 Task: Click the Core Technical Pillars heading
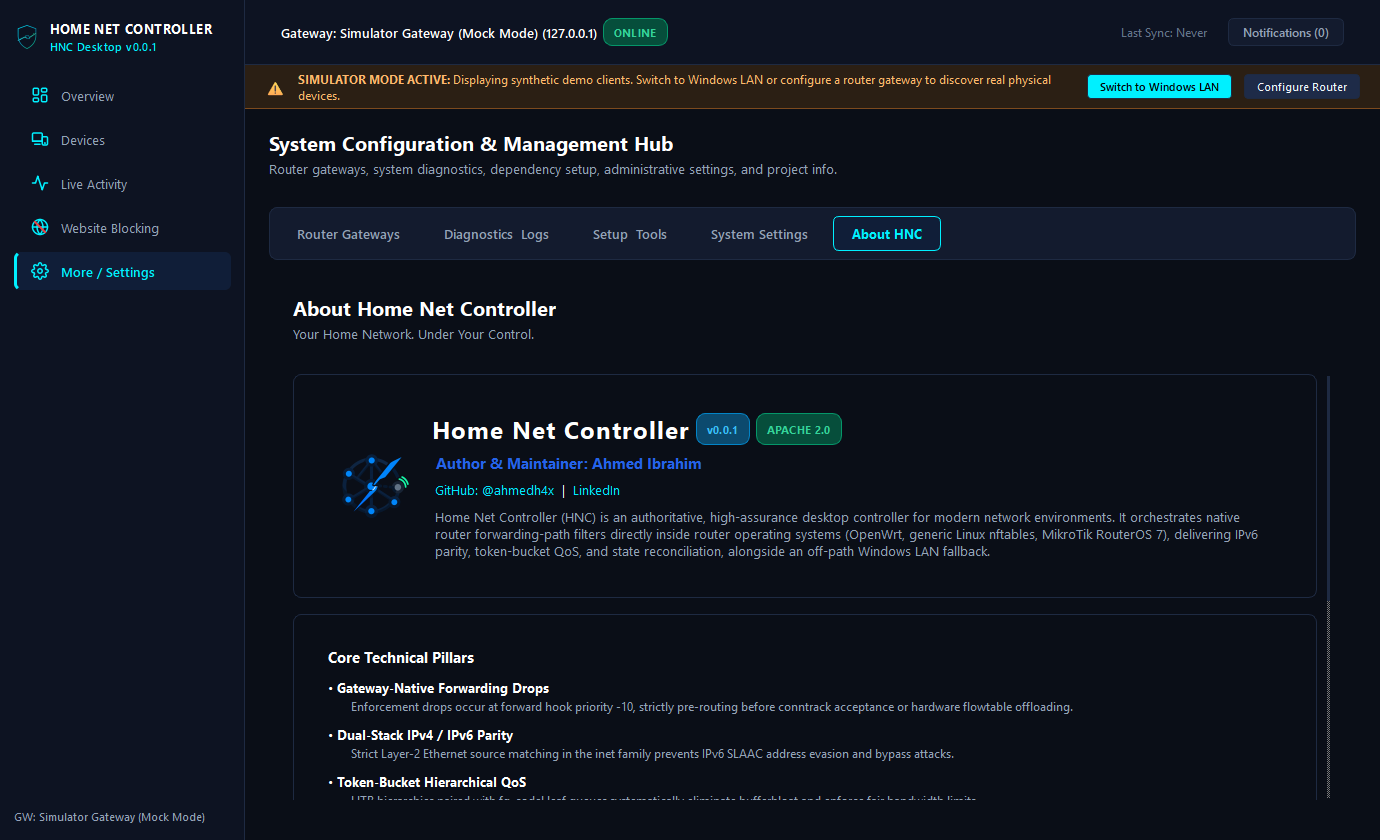coord(401,658)
